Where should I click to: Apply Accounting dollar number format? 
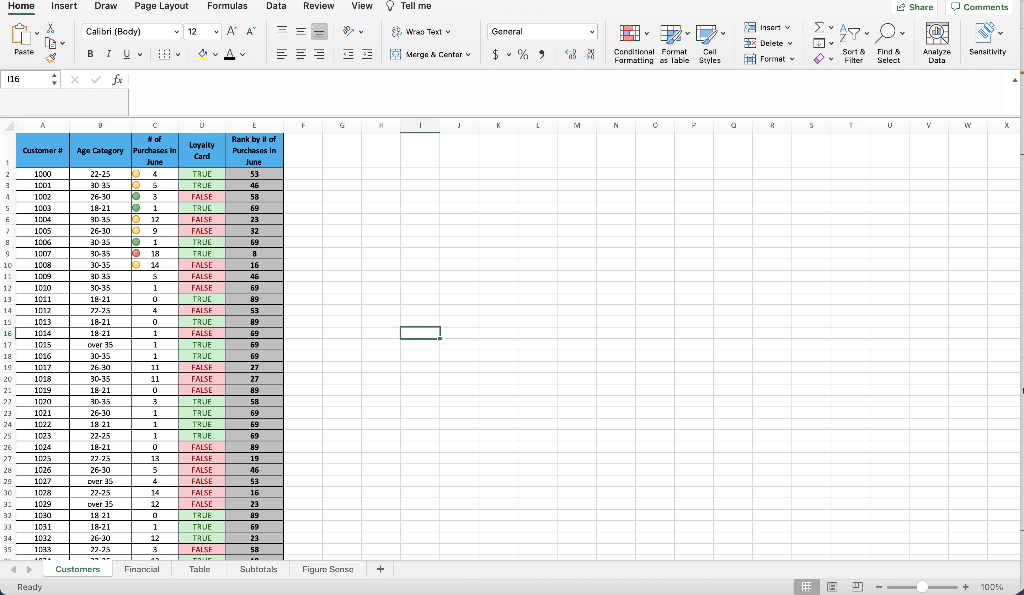pyautogui.click(x=495, y=54)
